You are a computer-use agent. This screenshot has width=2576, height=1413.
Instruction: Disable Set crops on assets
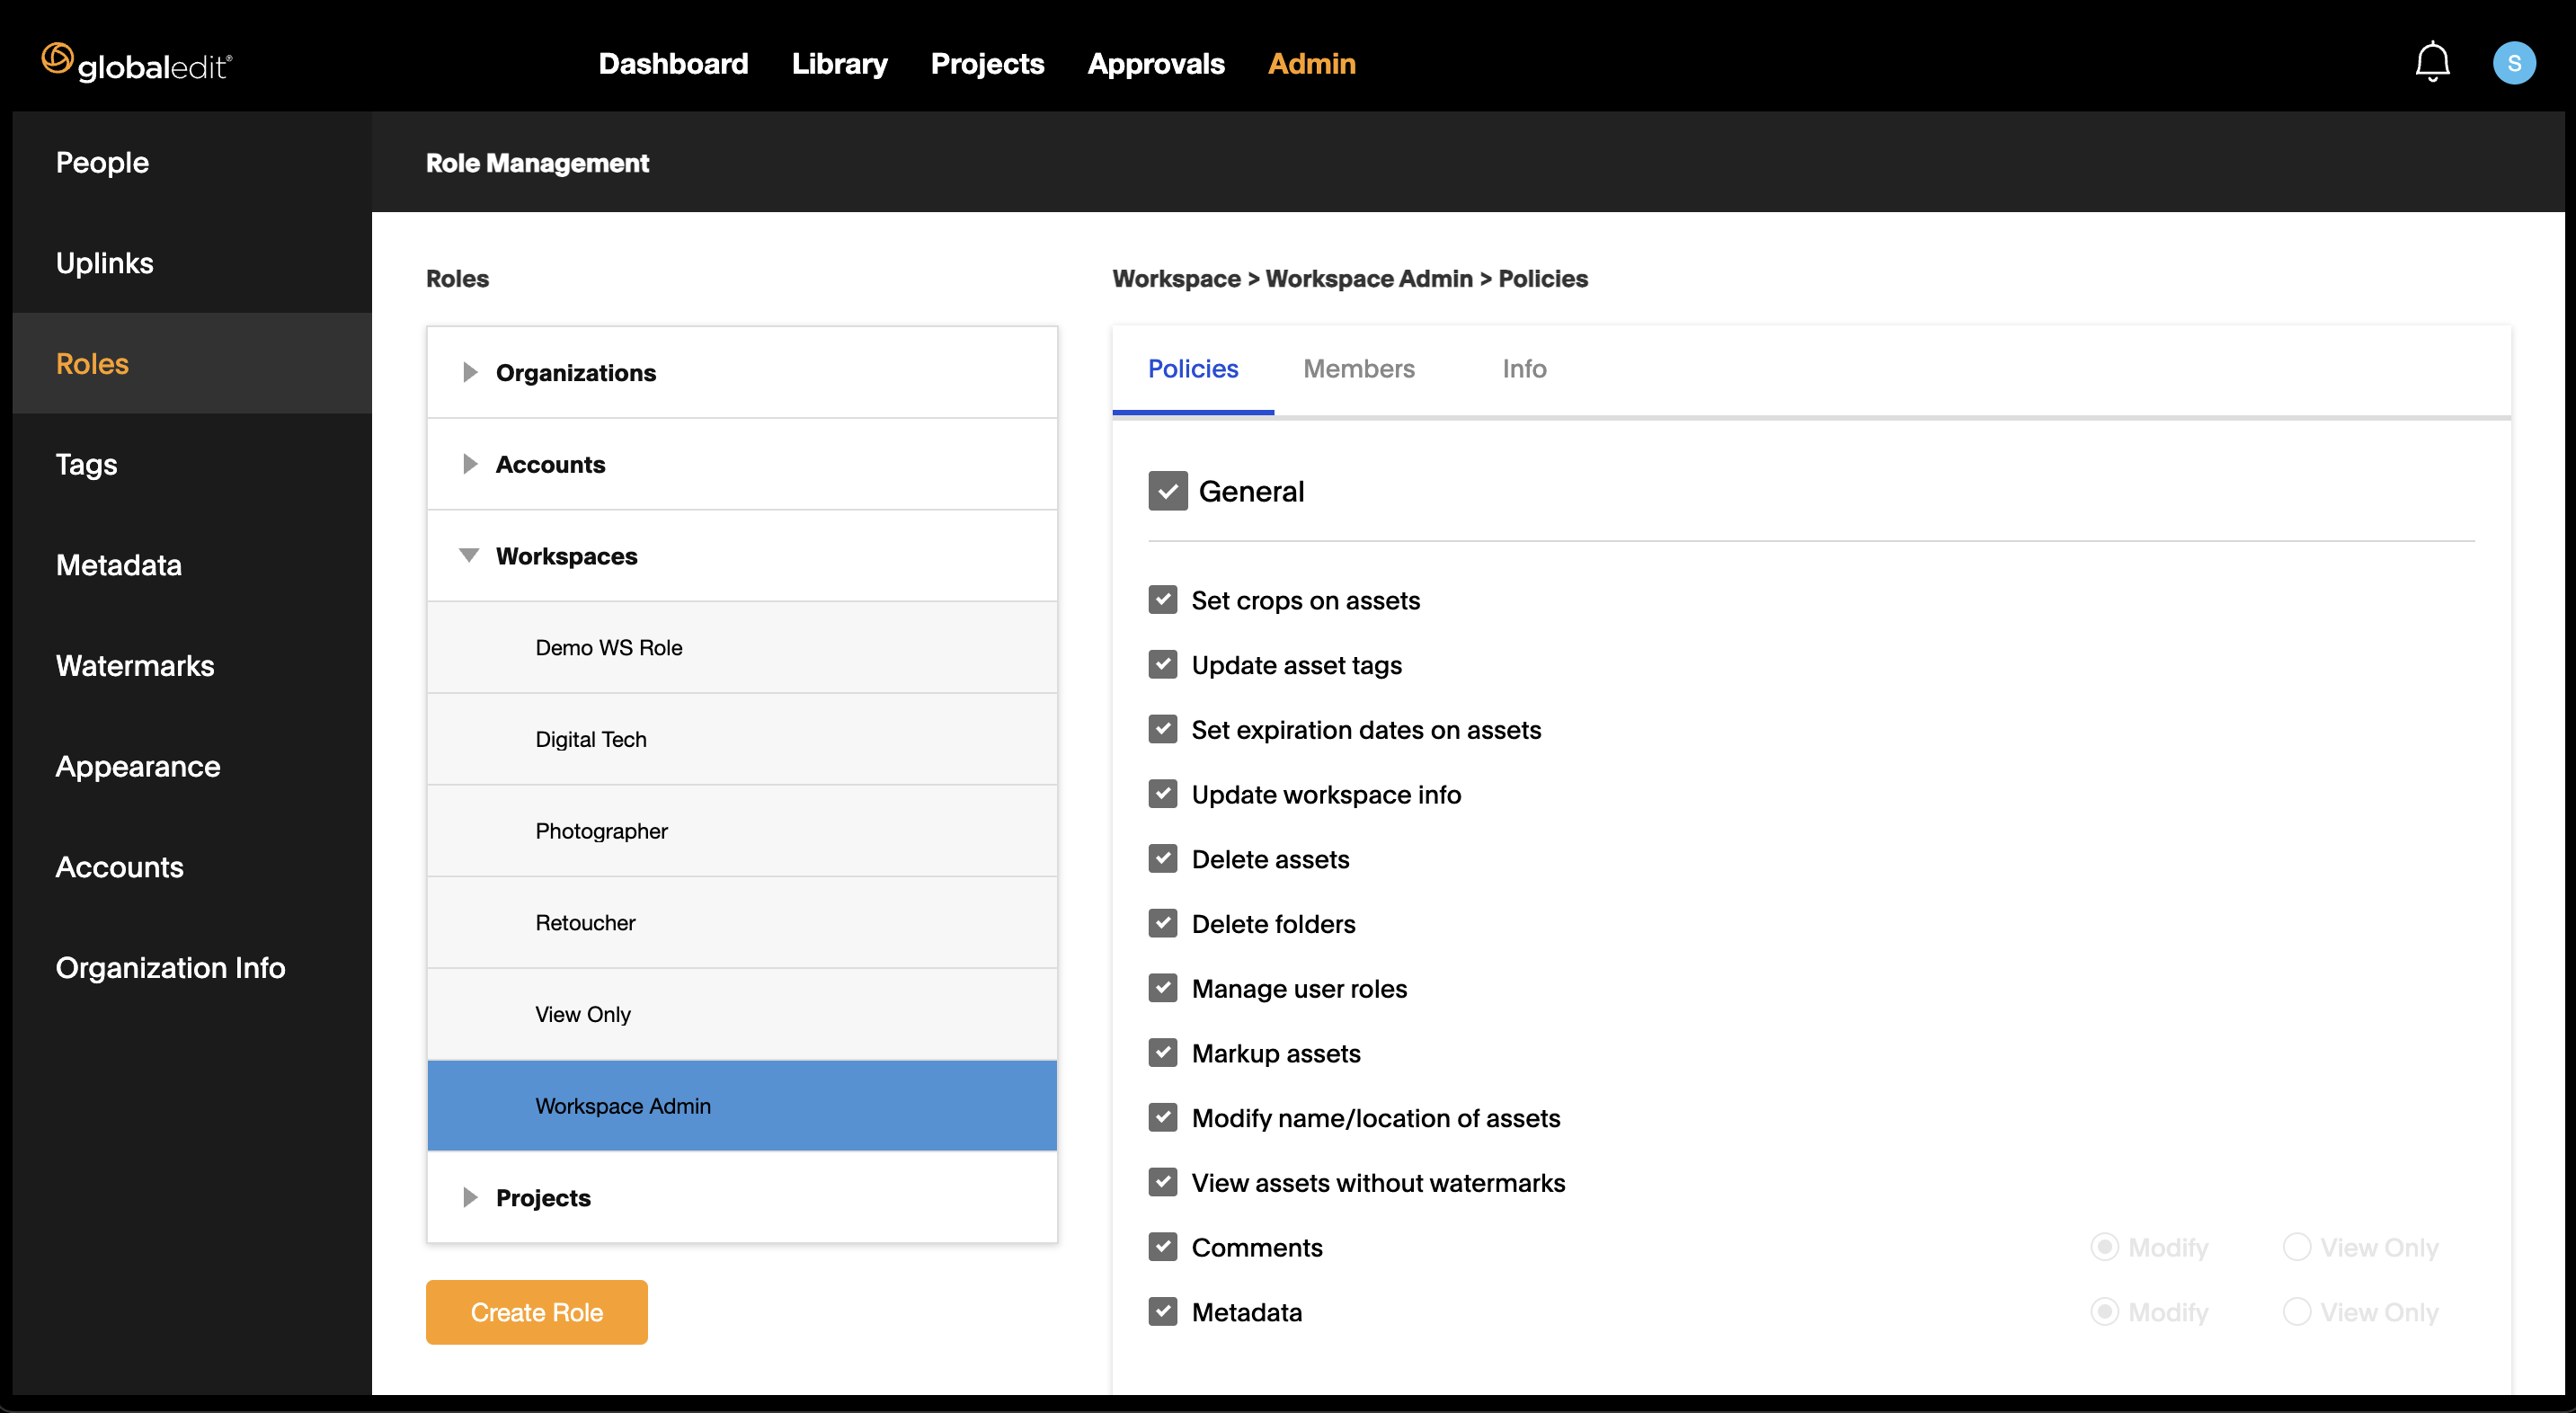click(x=1163, y=600)
